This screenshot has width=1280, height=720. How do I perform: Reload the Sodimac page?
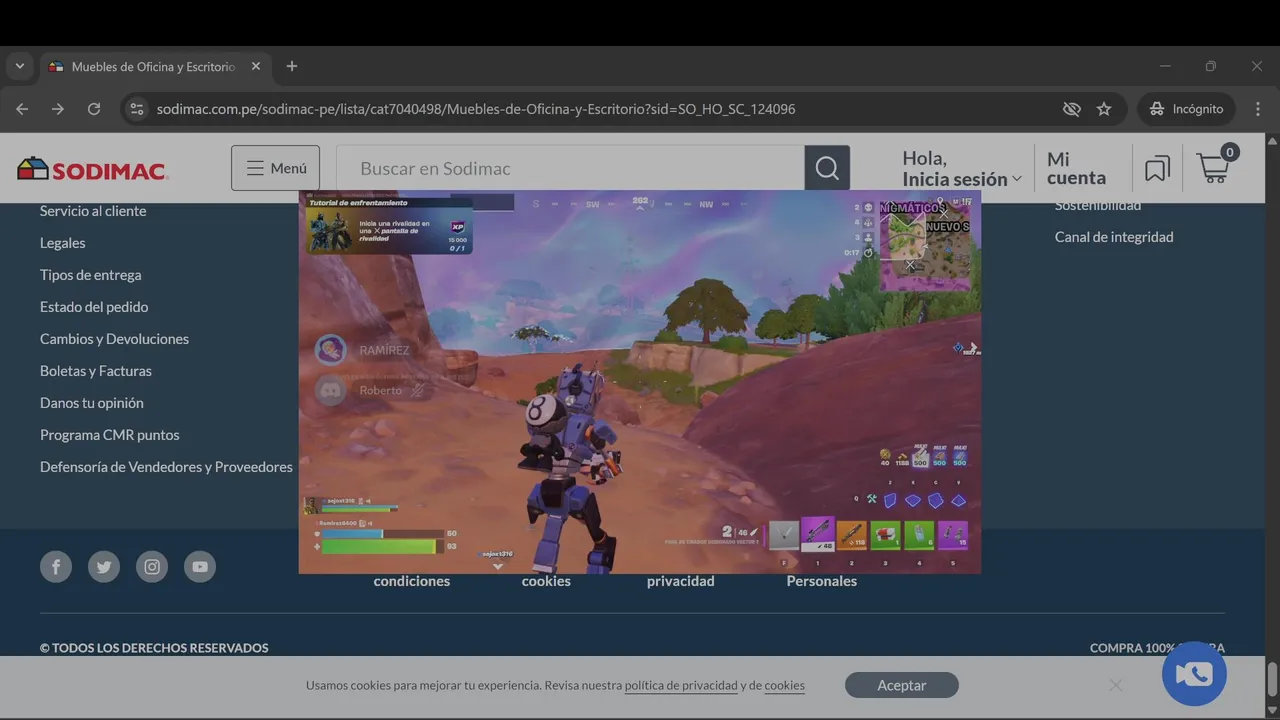pyautogui.click(x=94, y=109)
